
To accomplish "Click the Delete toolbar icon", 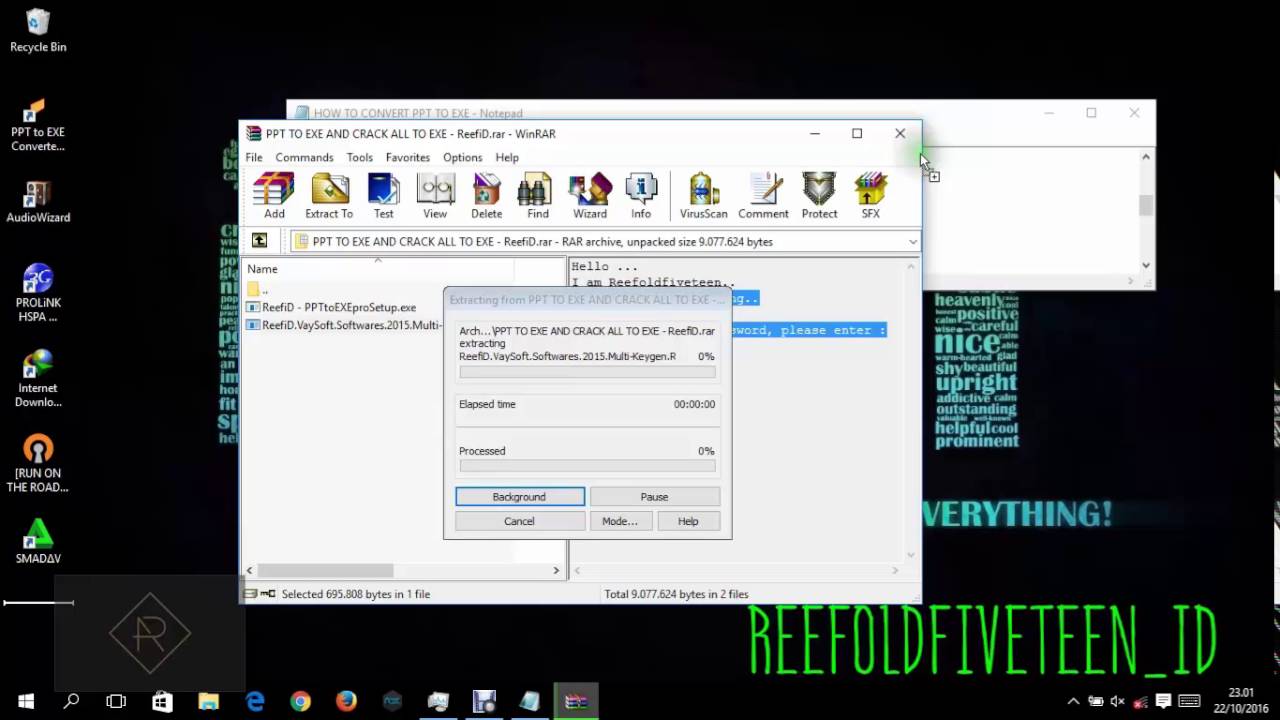I will pyautogui.click(x=487, y=195).
